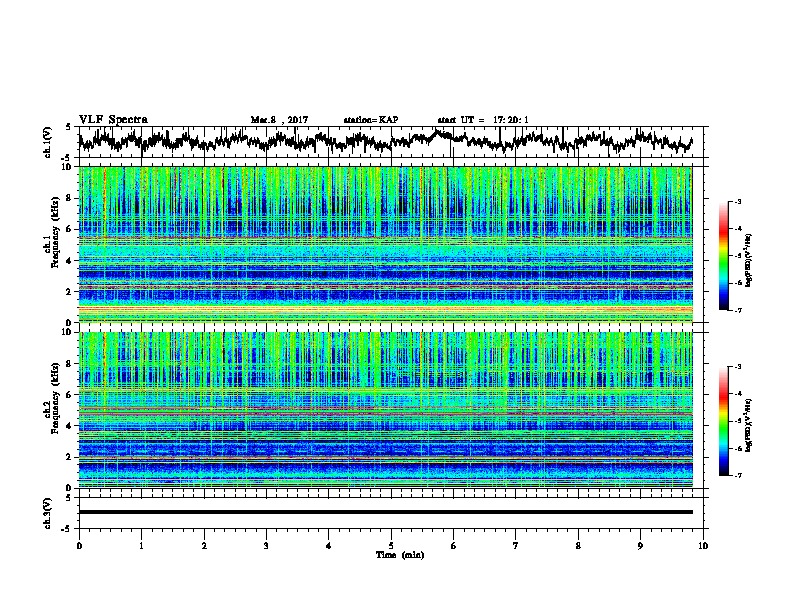The height and width of the screenshot is (612, 792).
Task: Click the lower color bar beside ch.2 spectrogram
Action: click(723, 421)
